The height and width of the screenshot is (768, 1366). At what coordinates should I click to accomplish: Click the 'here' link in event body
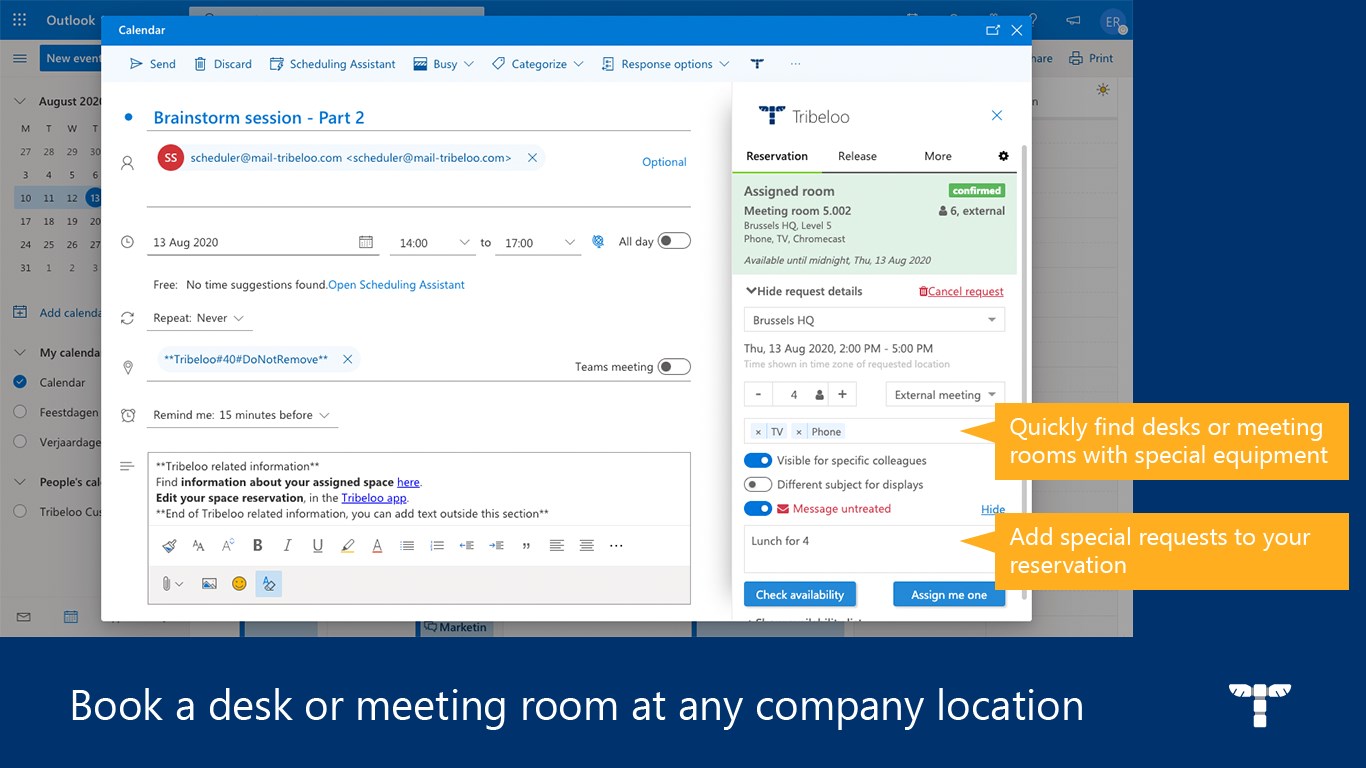(x=408, y=482)
